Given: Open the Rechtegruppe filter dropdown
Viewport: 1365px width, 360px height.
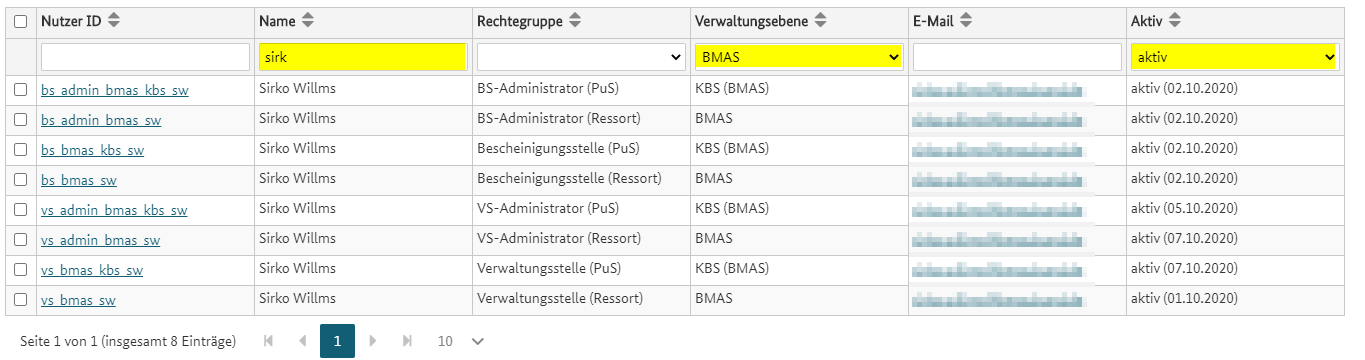Looking at the screenshot, I should (x=580, y=57).
